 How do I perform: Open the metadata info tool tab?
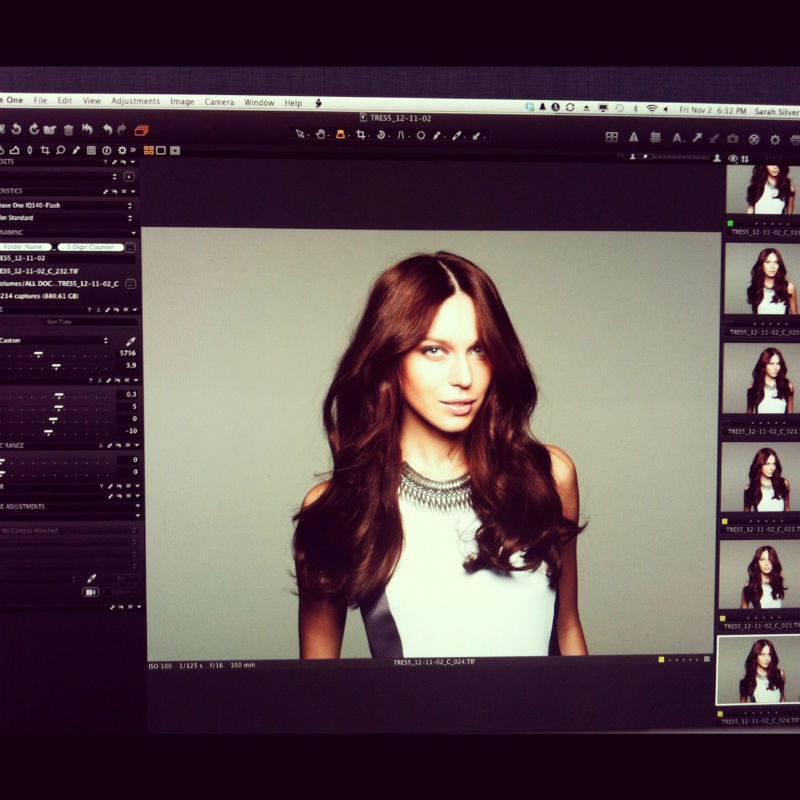click(x=106, y=150)
